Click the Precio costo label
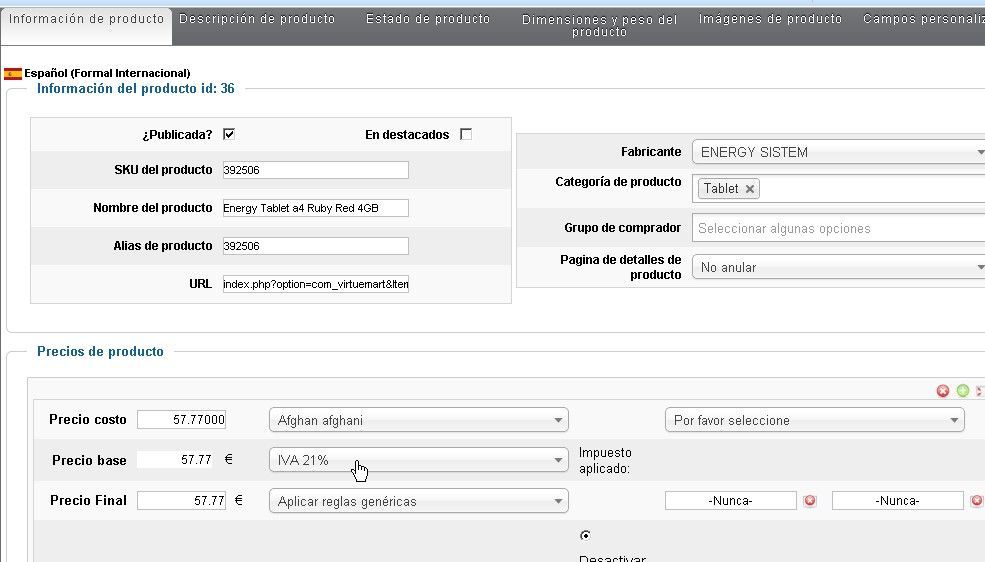The image size is (985, 562). 88,419
